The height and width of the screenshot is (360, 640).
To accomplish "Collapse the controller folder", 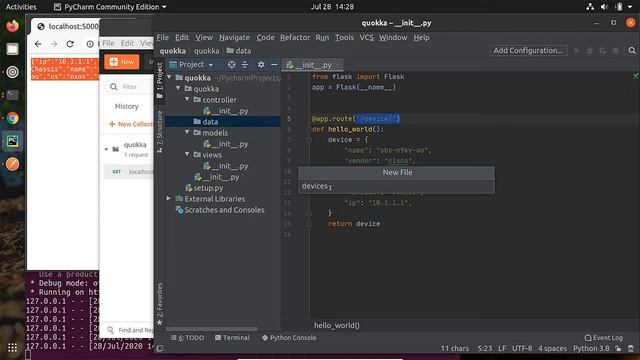I will coord(187,99).
